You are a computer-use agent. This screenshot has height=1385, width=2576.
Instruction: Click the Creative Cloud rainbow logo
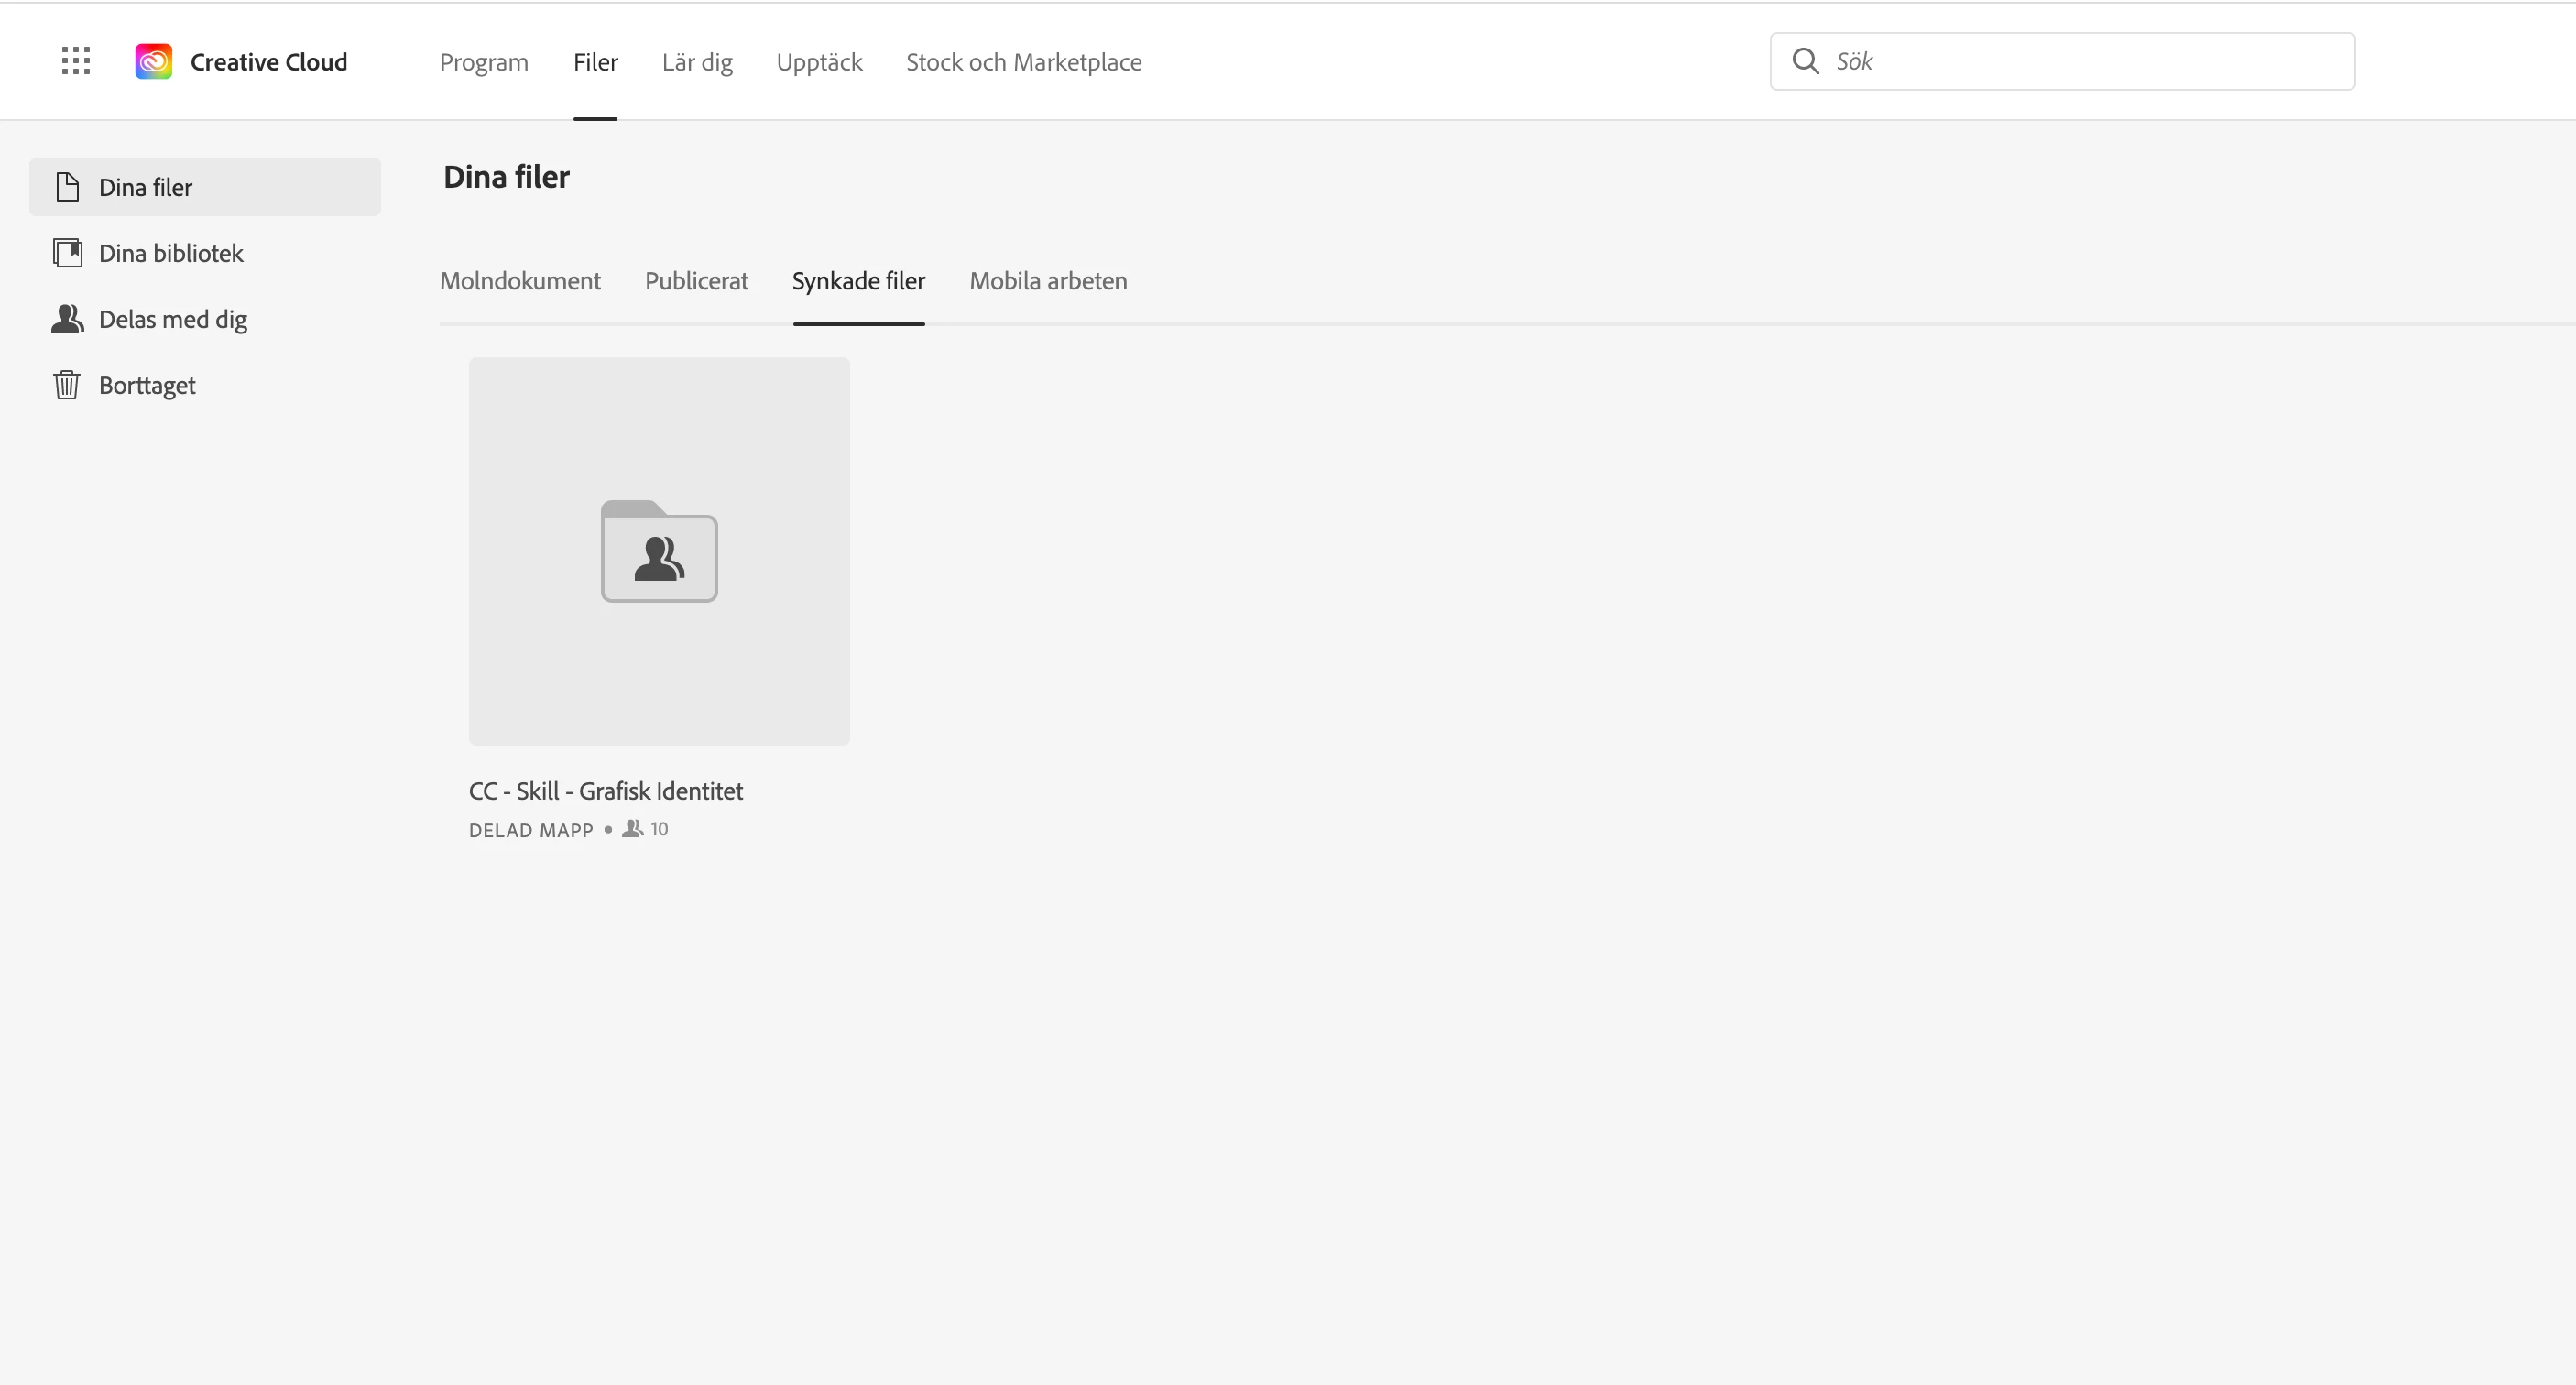153,61
